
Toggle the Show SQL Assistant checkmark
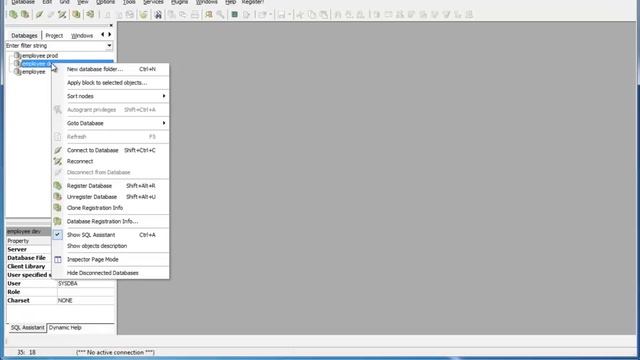click(x=58, y=235)
